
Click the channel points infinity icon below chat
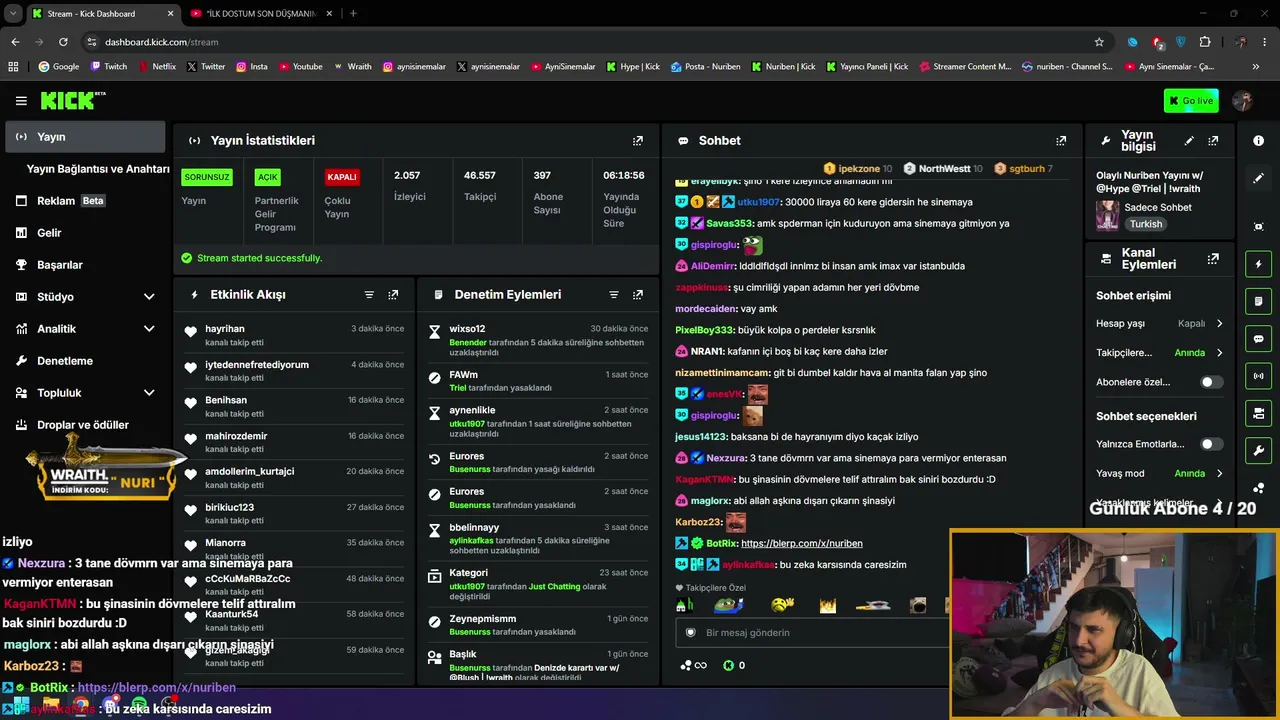coord(693,665)
